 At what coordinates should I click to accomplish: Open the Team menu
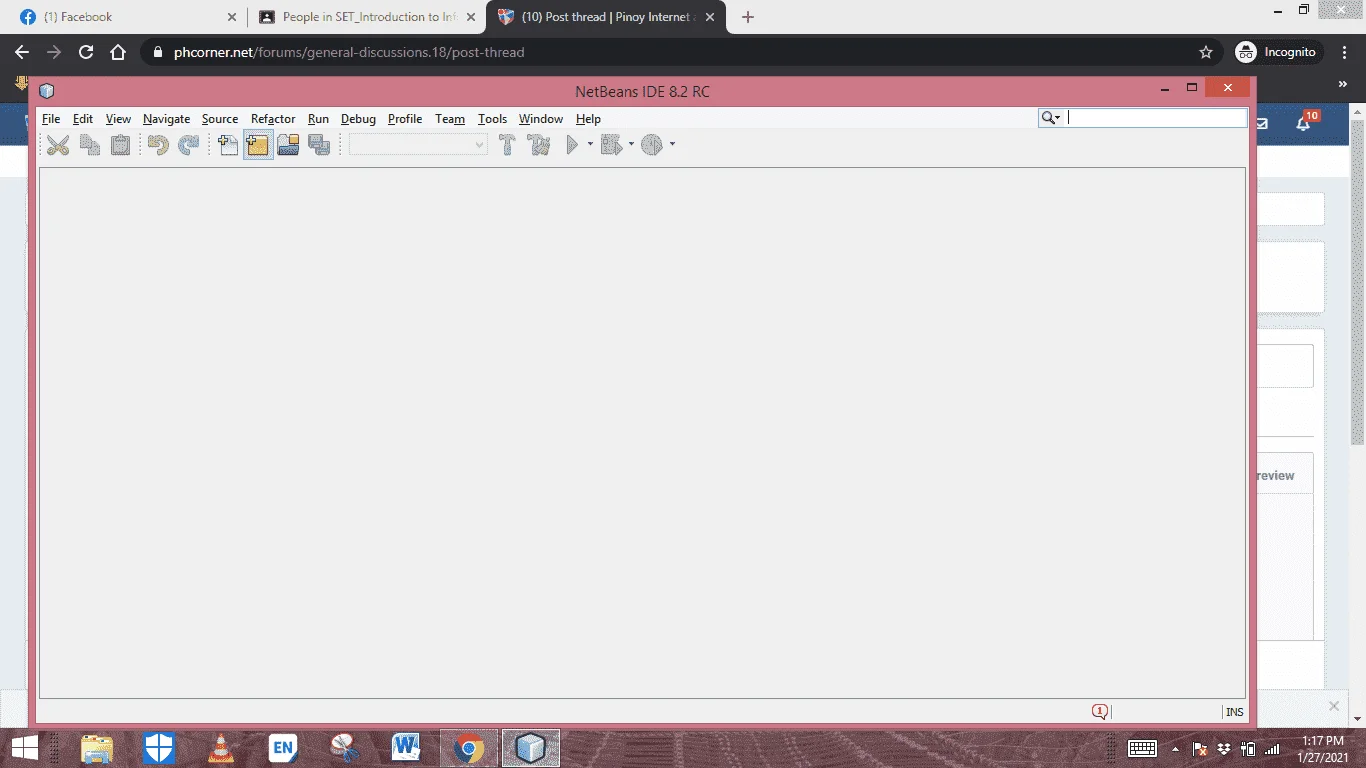[450, 119]
